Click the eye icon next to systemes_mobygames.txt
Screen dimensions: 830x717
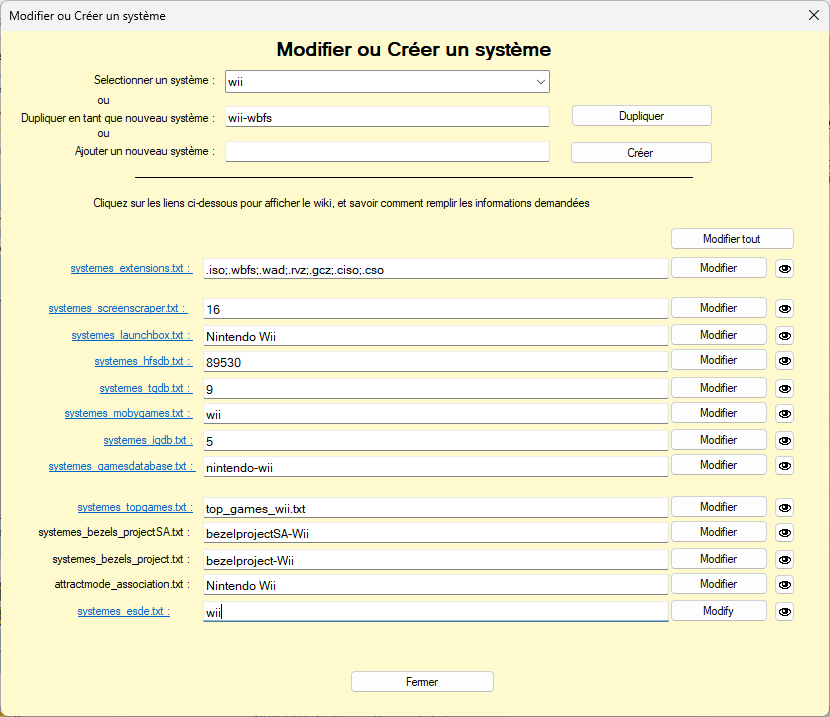[784, 414]
